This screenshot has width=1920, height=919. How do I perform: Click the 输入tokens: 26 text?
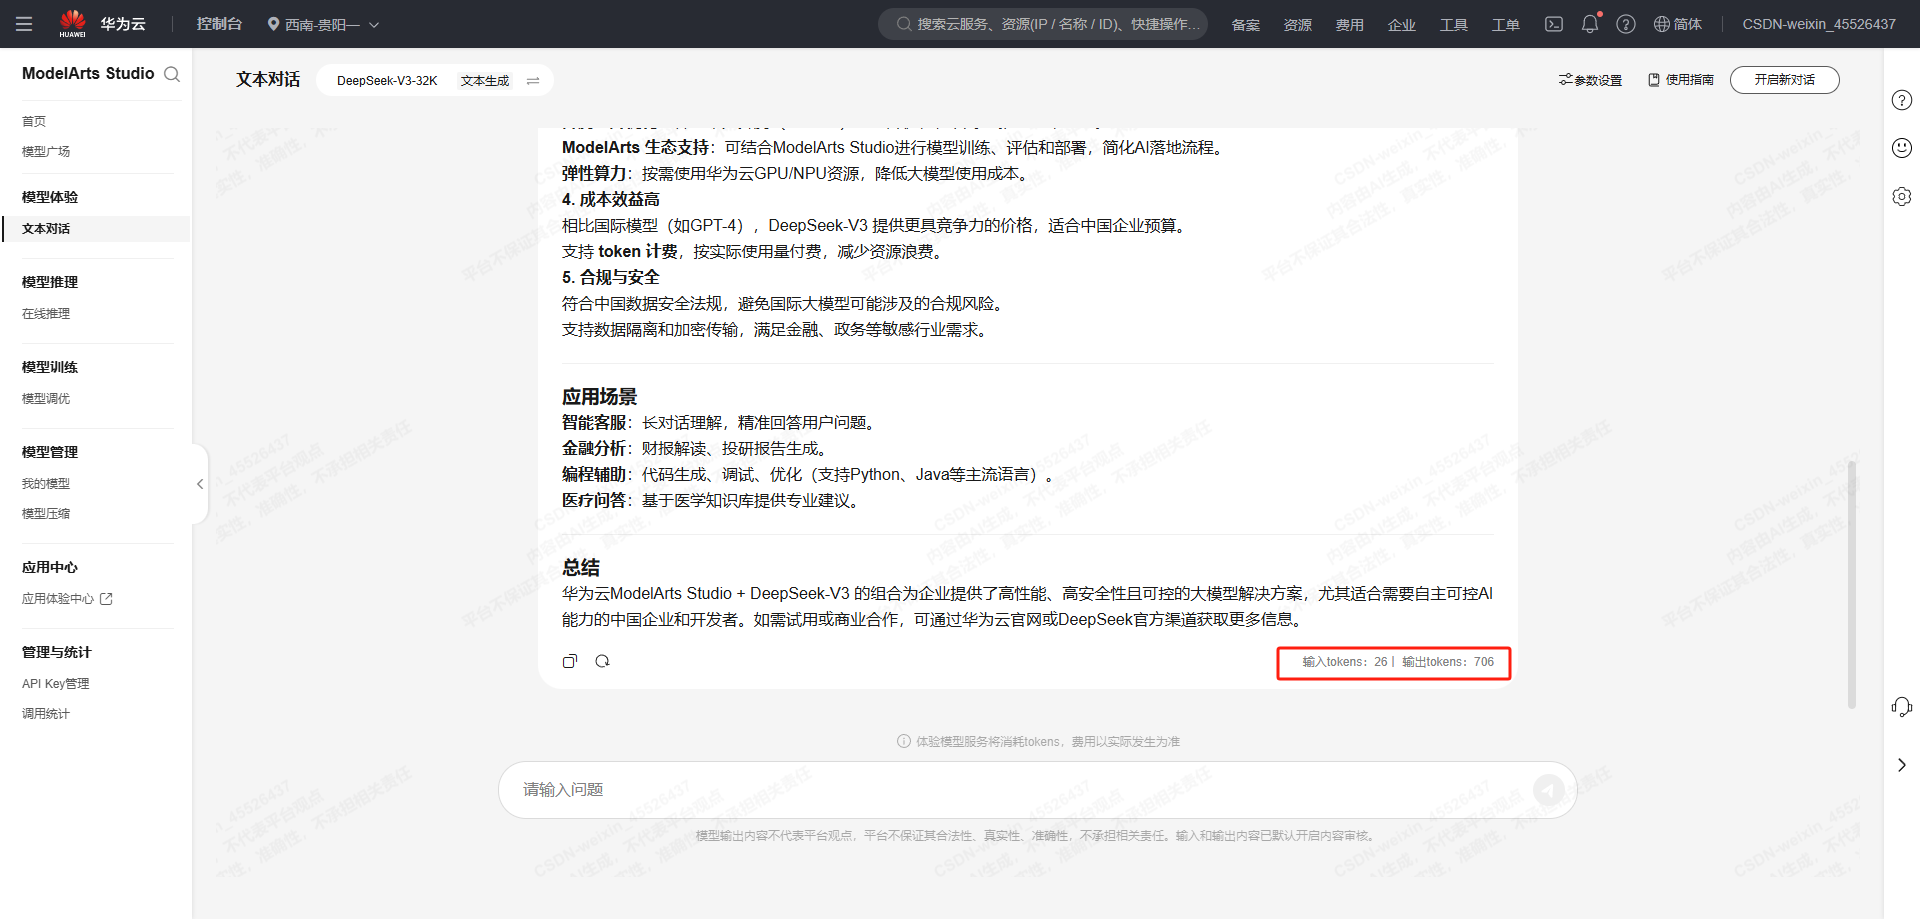point(1345,662)
